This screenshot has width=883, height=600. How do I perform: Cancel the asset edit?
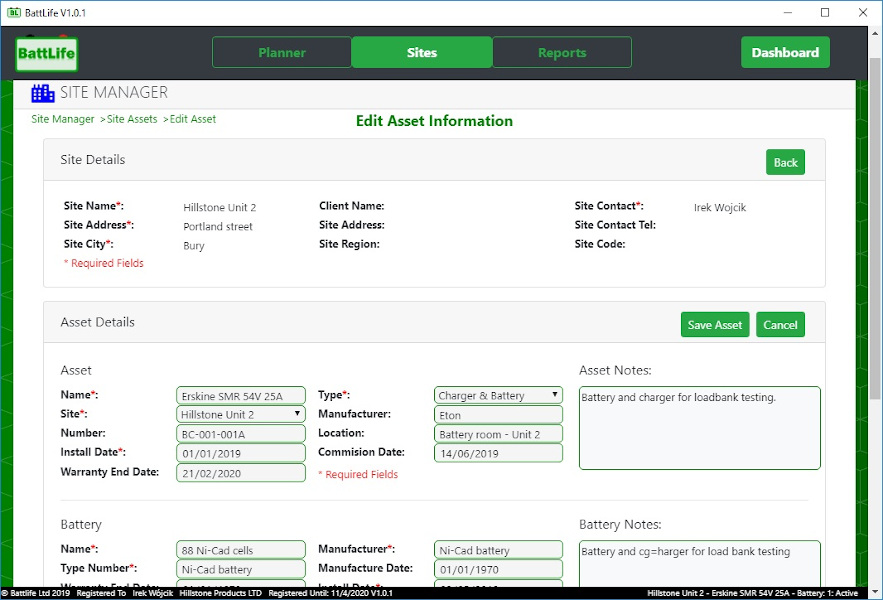[x=780, y=325]
